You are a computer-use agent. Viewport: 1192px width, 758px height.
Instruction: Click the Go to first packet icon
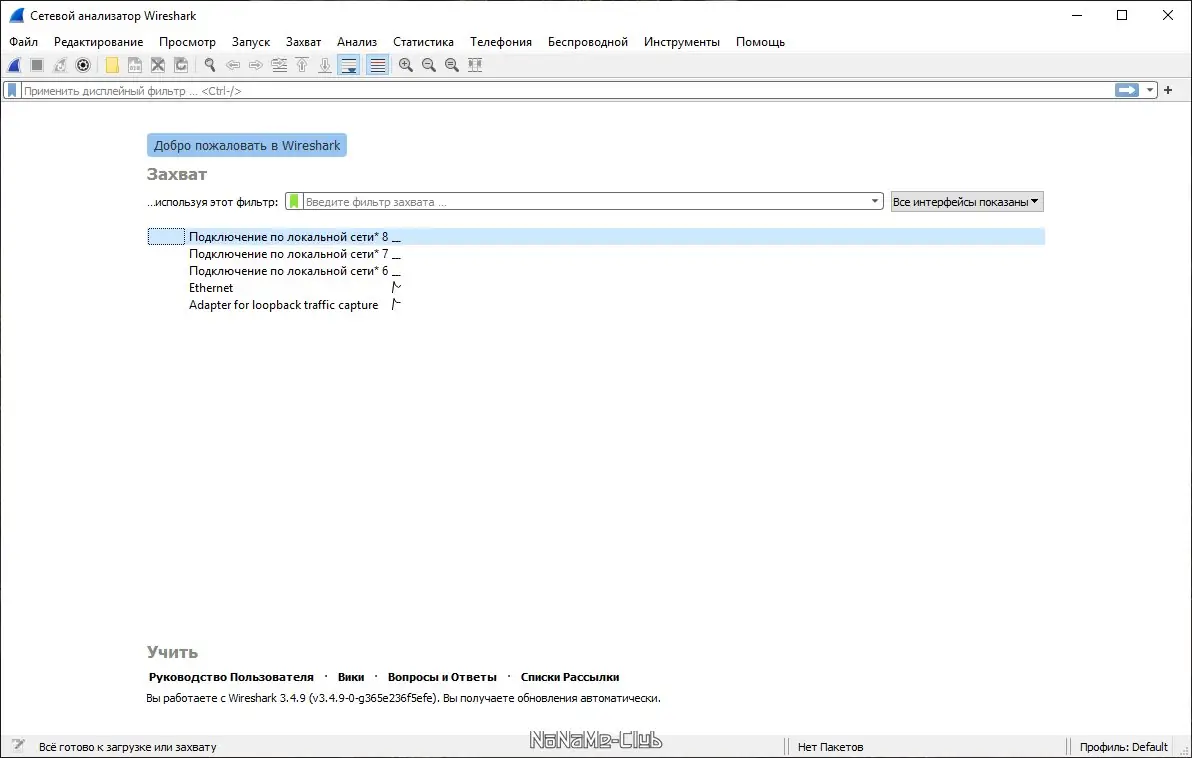click(302, 65)
